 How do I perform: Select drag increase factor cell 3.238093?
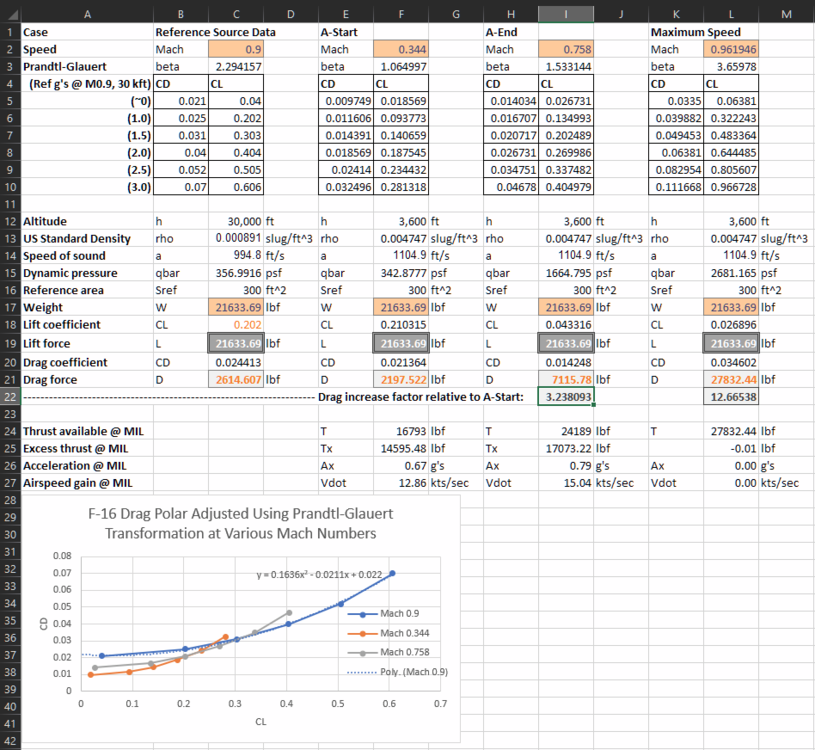566,397
